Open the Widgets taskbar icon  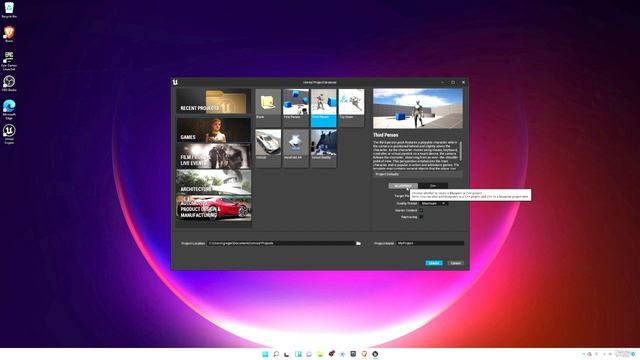pyautogui.click(x=298, y=354)
